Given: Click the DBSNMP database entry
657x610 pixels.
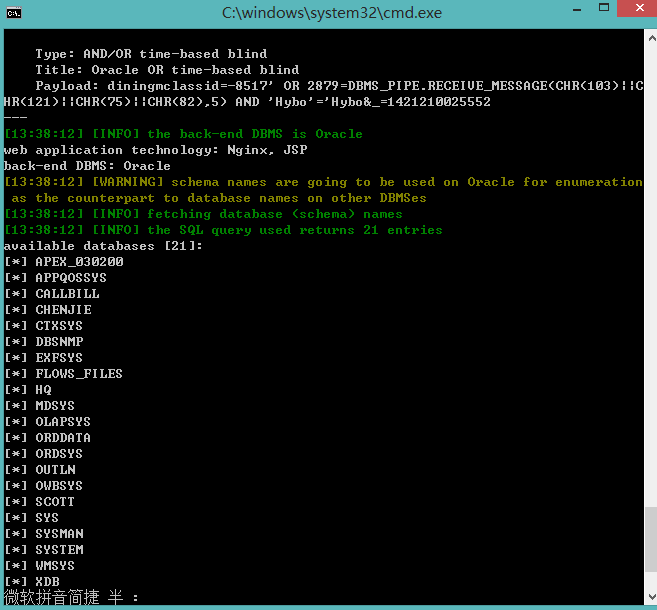Looking at the screenshot, I should [44, 341].
